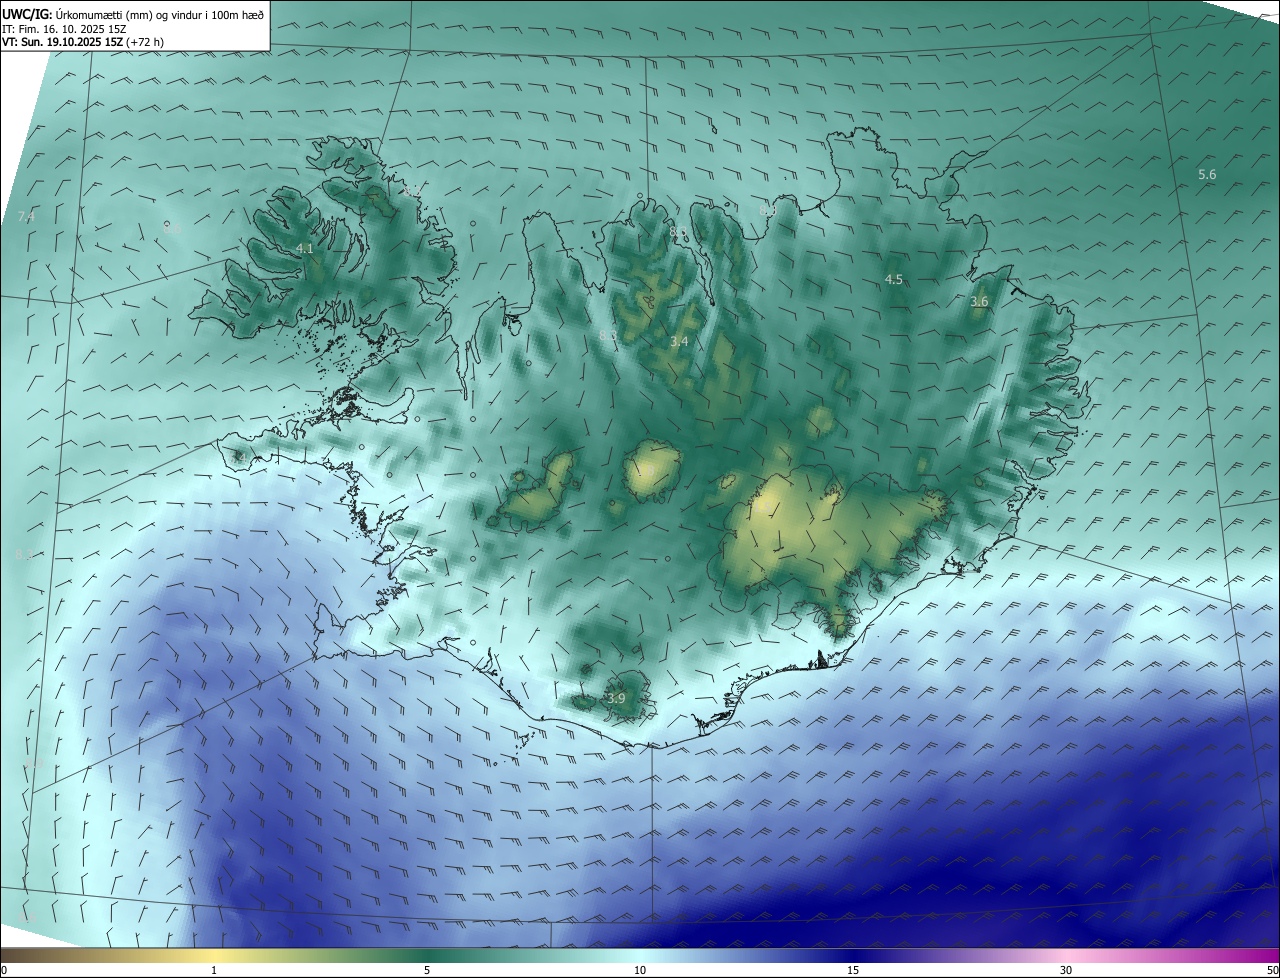
Task: Click the 50 tick label on the color scale
Action: 1272,970
